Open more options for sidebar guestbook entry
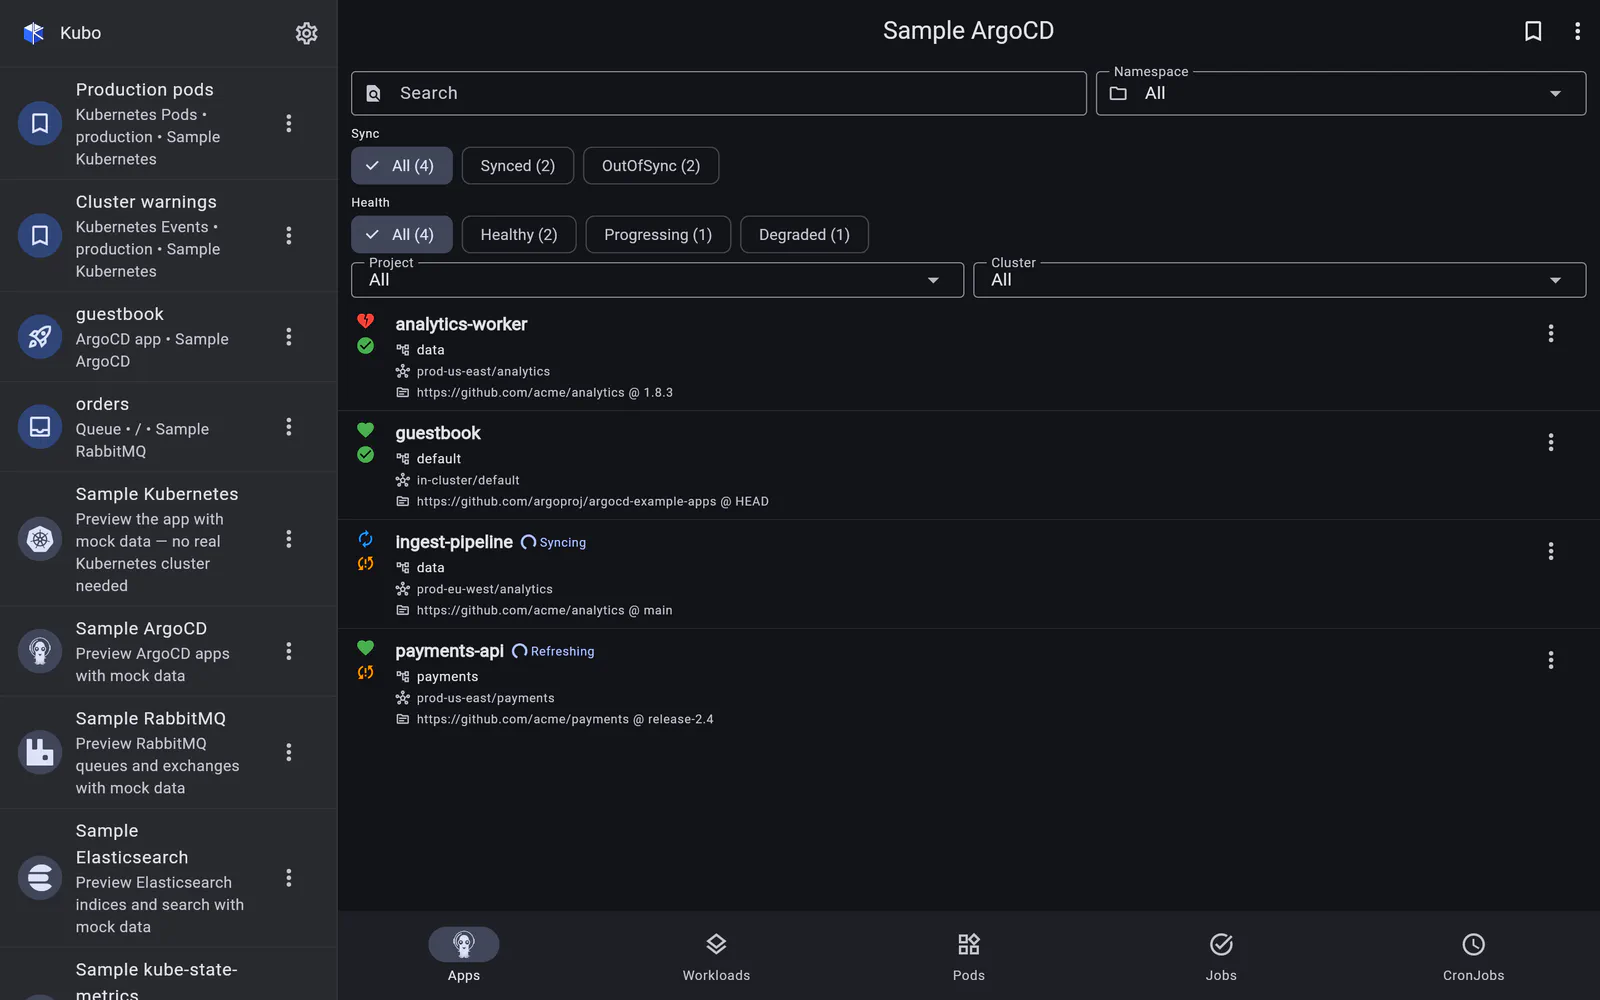Viewport: 1600px width, 1000px height. (x=289, y=337)
